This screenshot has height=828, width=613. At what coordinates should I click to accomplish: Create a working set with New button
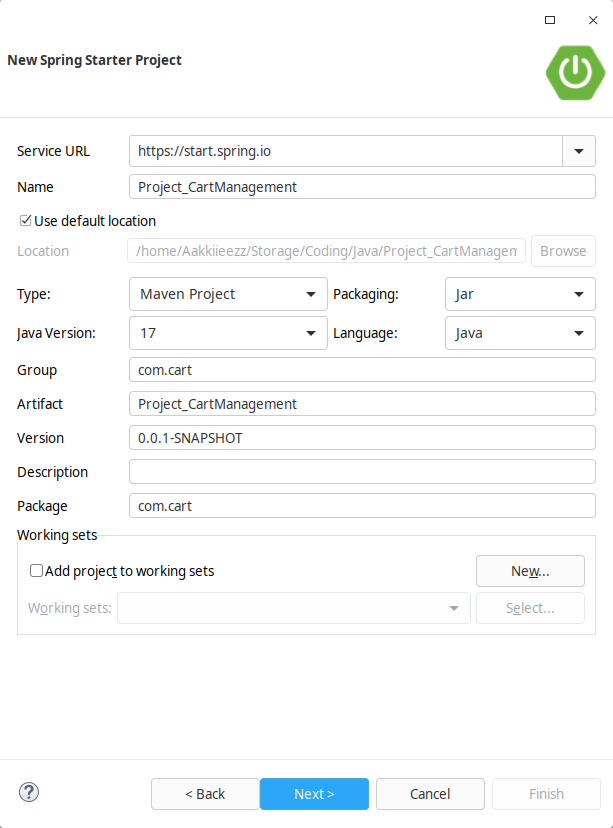(x=530, y=570)
